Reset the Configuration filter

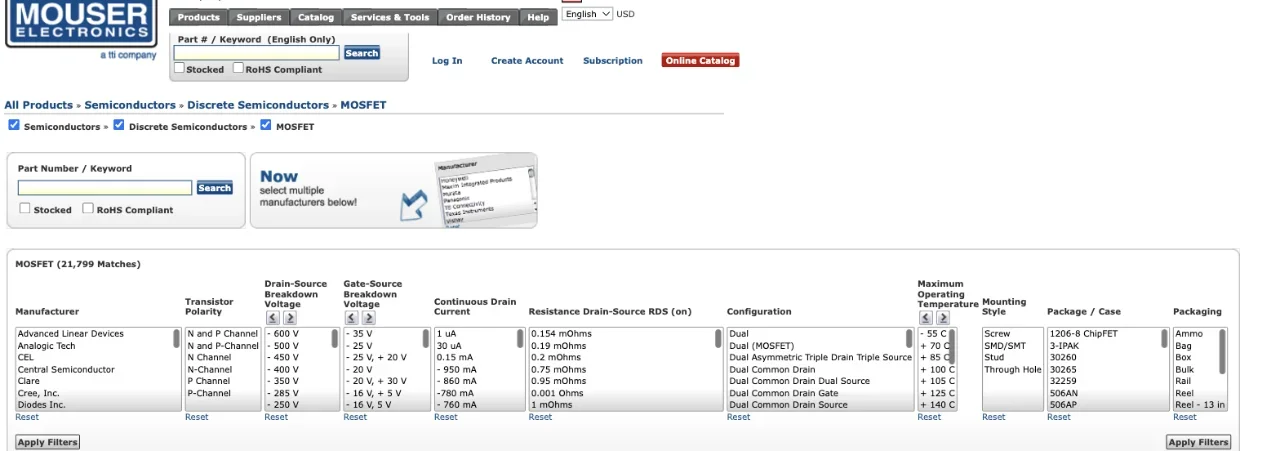click(738, 417)
